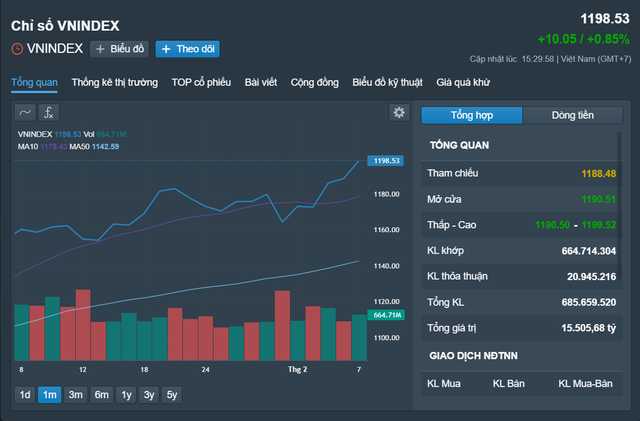Select the 1d time range
The width and height of the screenshot is (640, 421).
click(x=25, y=394)
